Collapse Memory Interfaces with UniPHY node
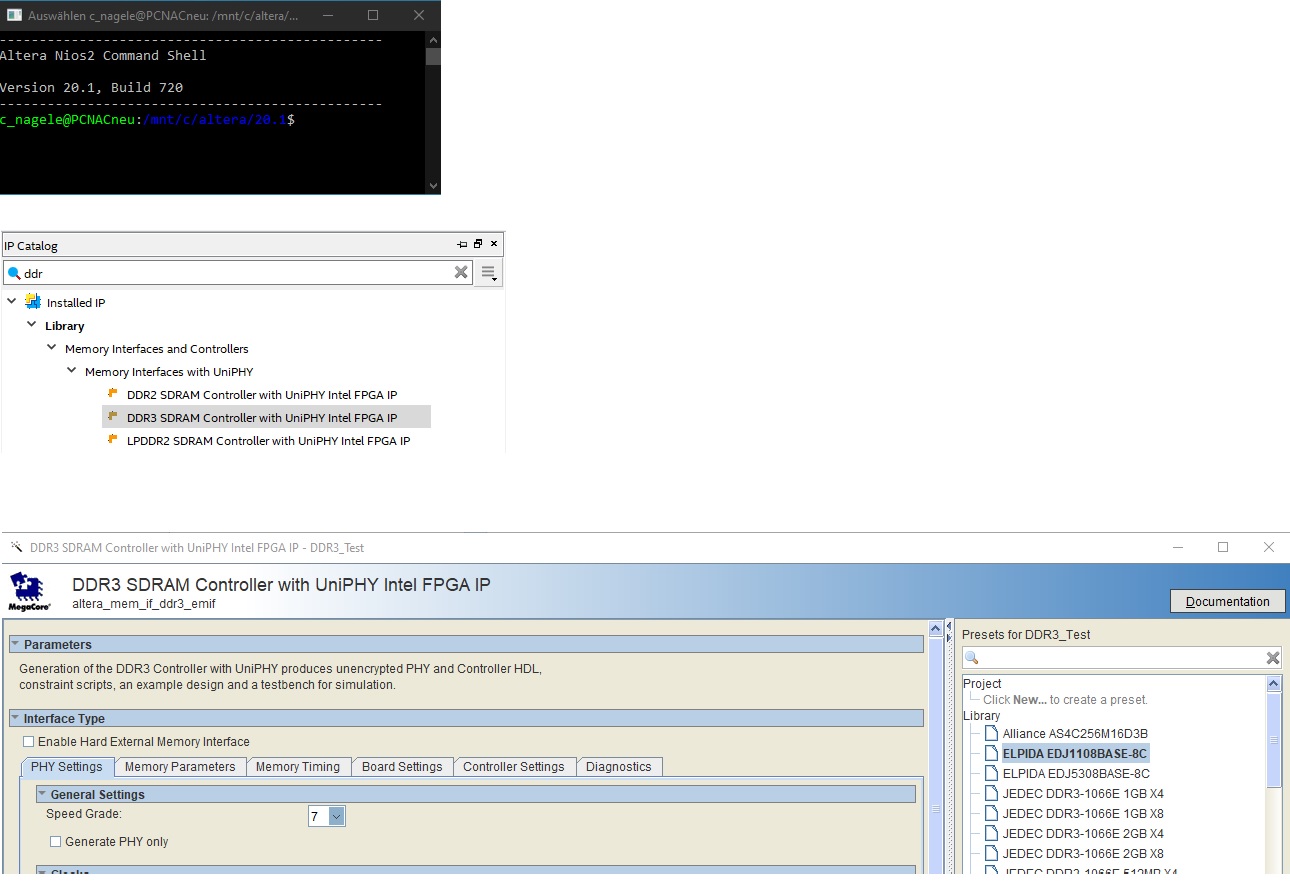The height and width of the screenshot is (893, 1290). click(x=72, y=372)
